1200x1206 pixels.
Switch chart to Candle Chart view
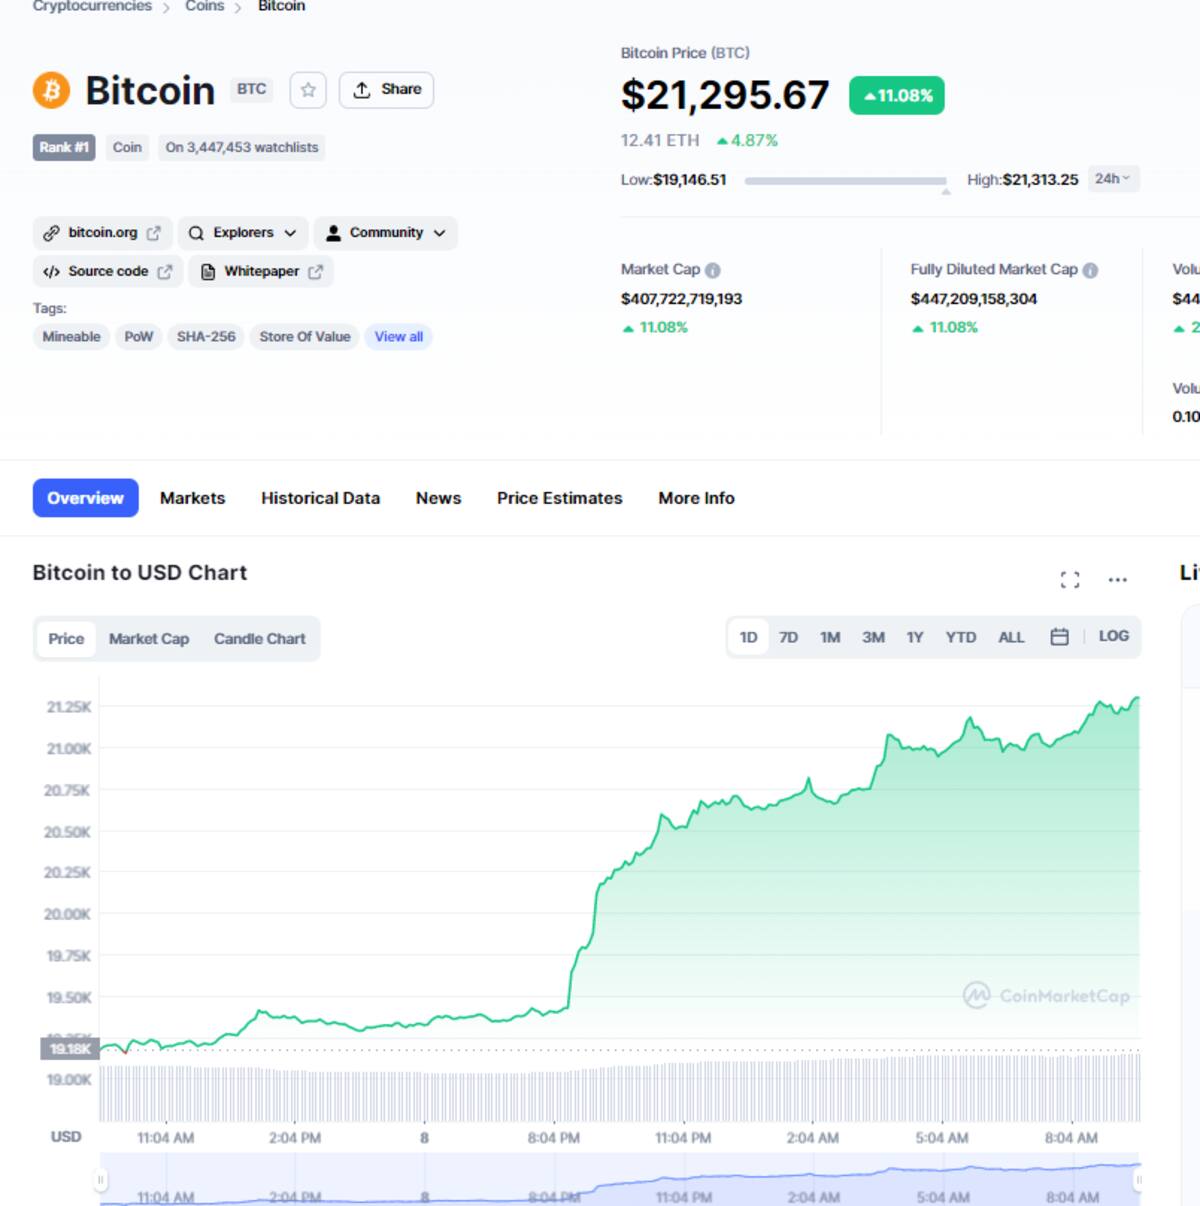pos(260,639)
